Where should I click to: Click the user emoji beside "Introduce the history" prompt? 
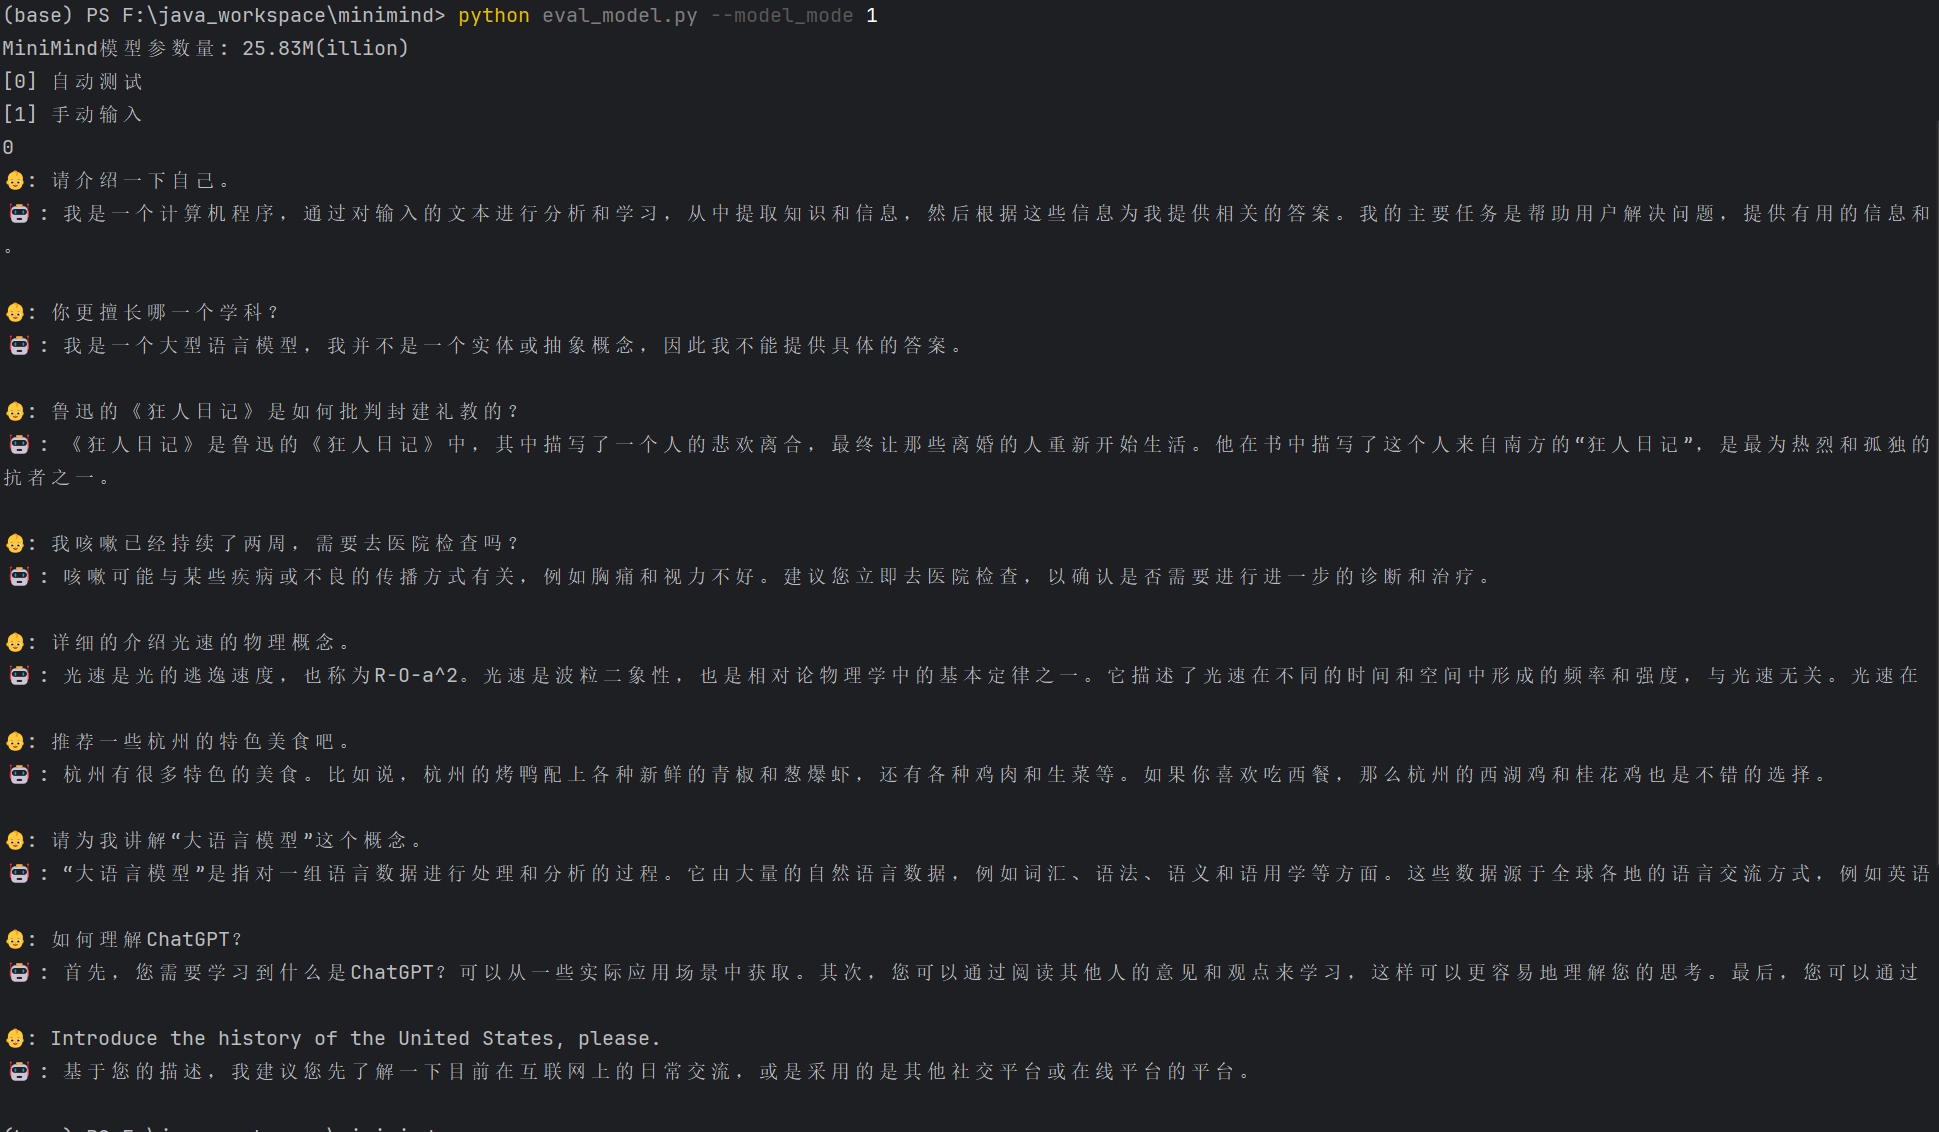[x=15, y=1039]
